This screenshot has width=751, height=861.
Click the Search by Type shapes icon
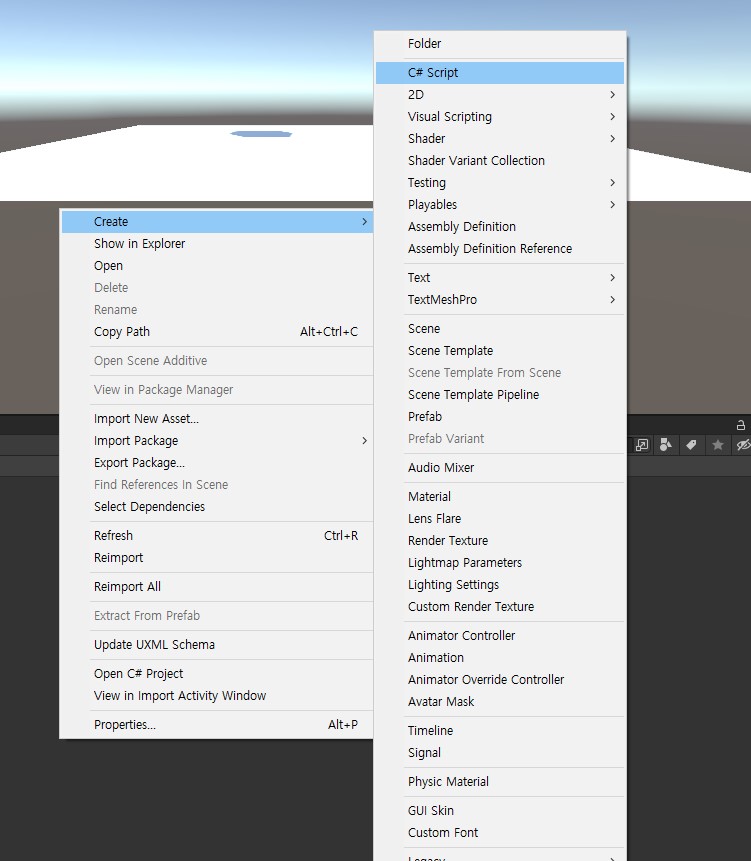(666, 445)
